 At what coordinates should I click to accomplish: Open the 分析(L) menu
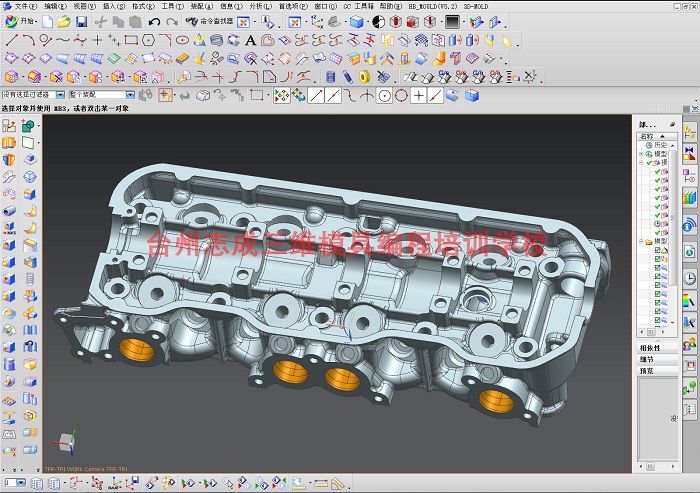[260, 6]
